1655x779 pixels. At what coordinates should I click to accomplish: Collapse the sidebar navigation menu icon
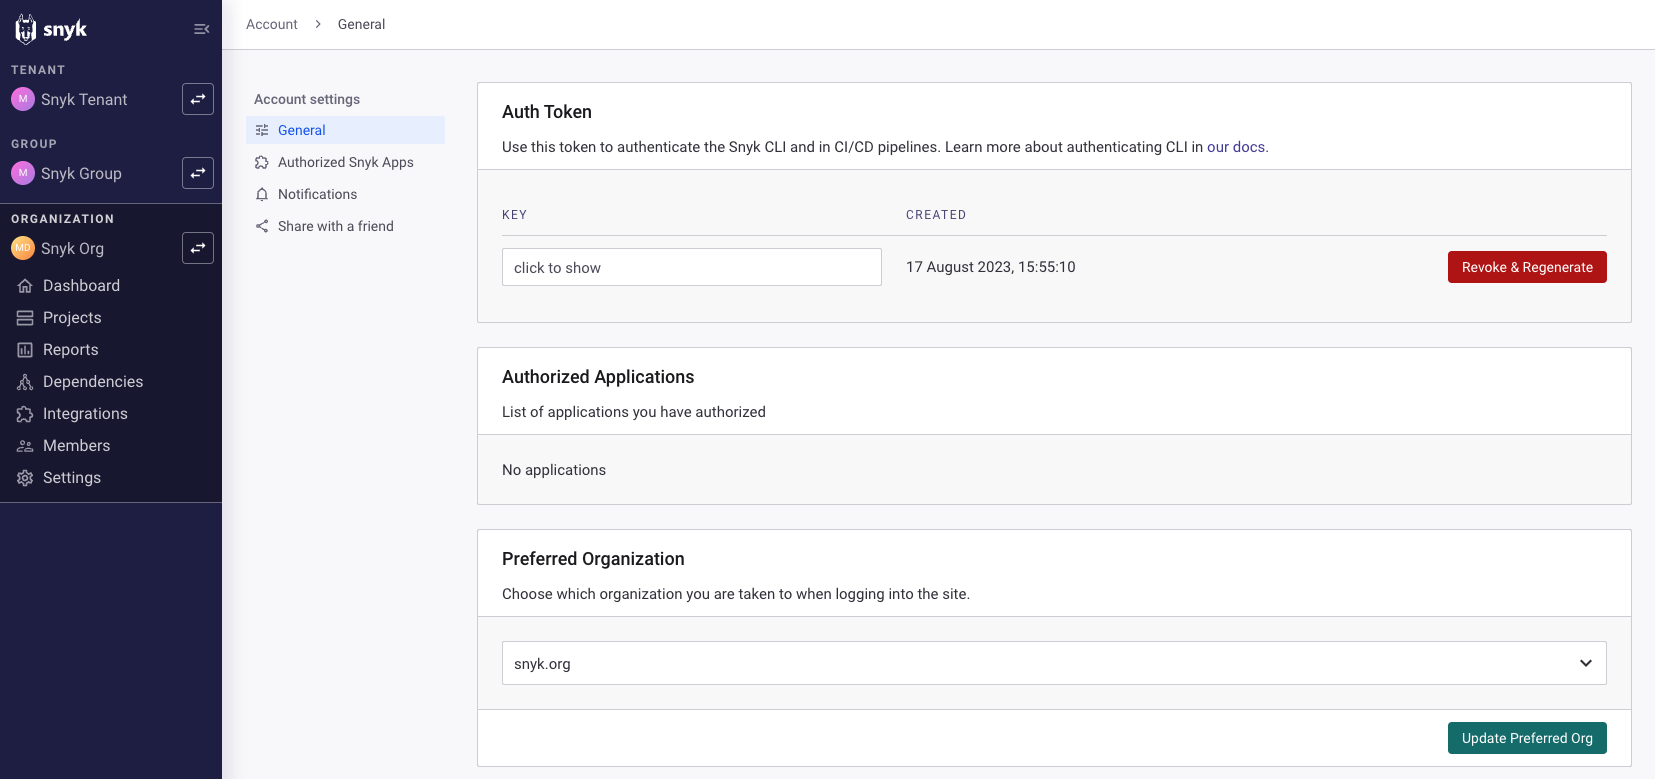pos(201,29)
